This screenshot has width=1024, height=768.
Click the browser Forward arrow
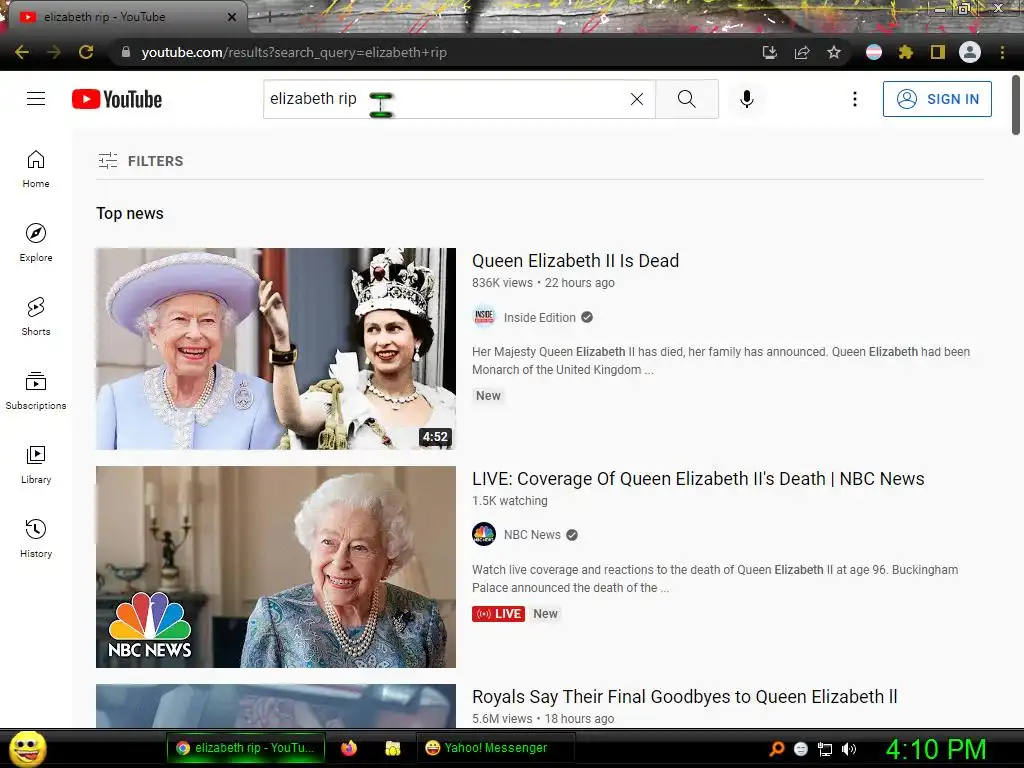coord(54,52)
